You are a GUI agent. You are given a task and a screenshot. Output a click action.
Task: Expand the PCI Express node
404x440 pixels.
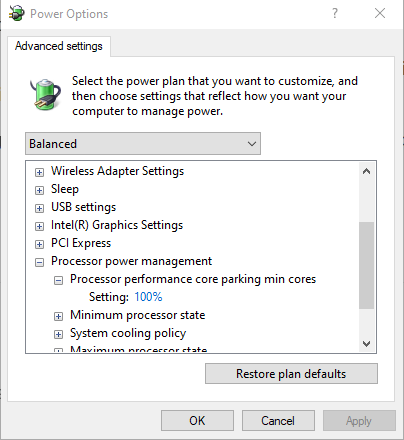tap(39, 244)
